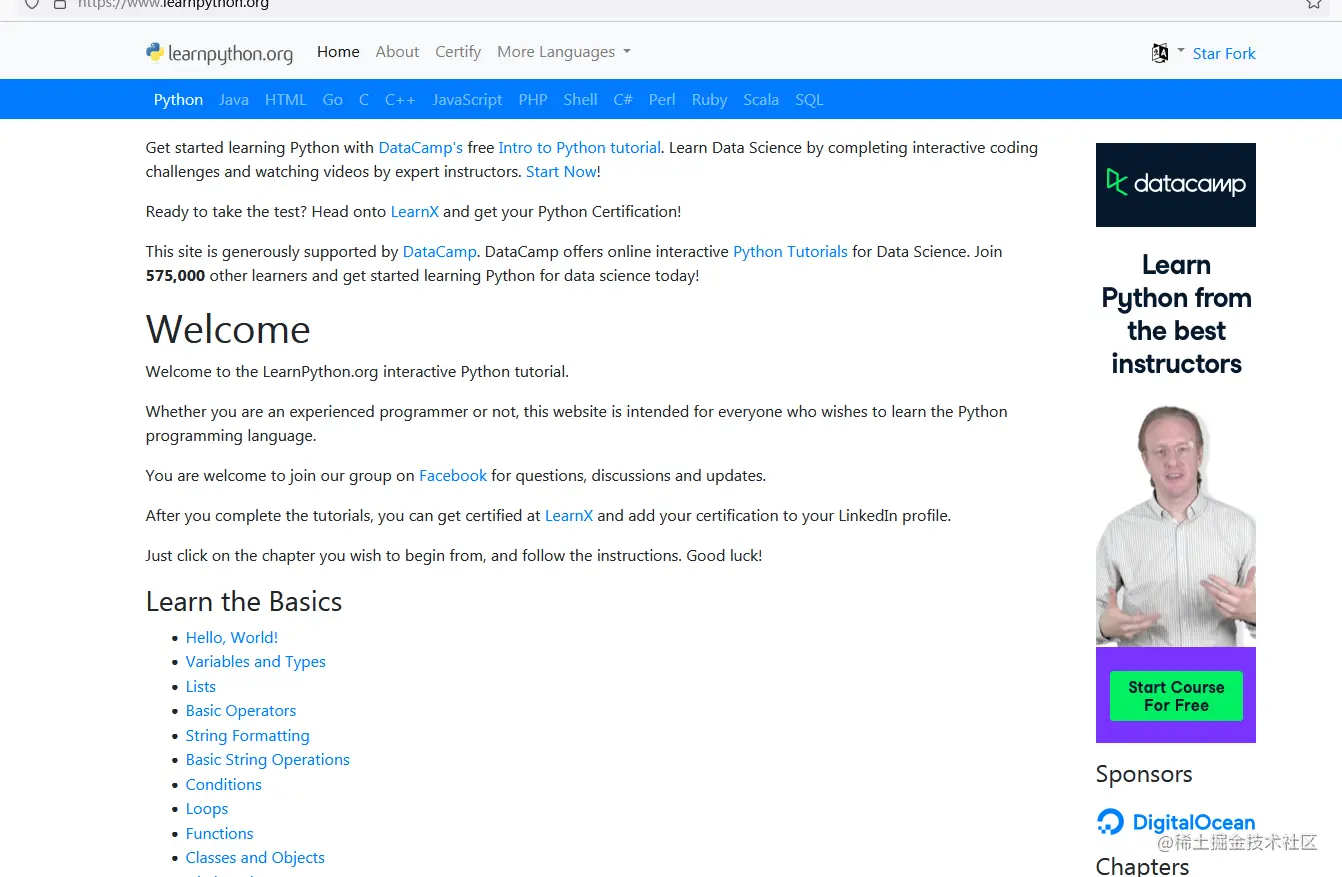The image size is (1342, 877).
Task: Switch to the Perl tab
Action: 662,100
